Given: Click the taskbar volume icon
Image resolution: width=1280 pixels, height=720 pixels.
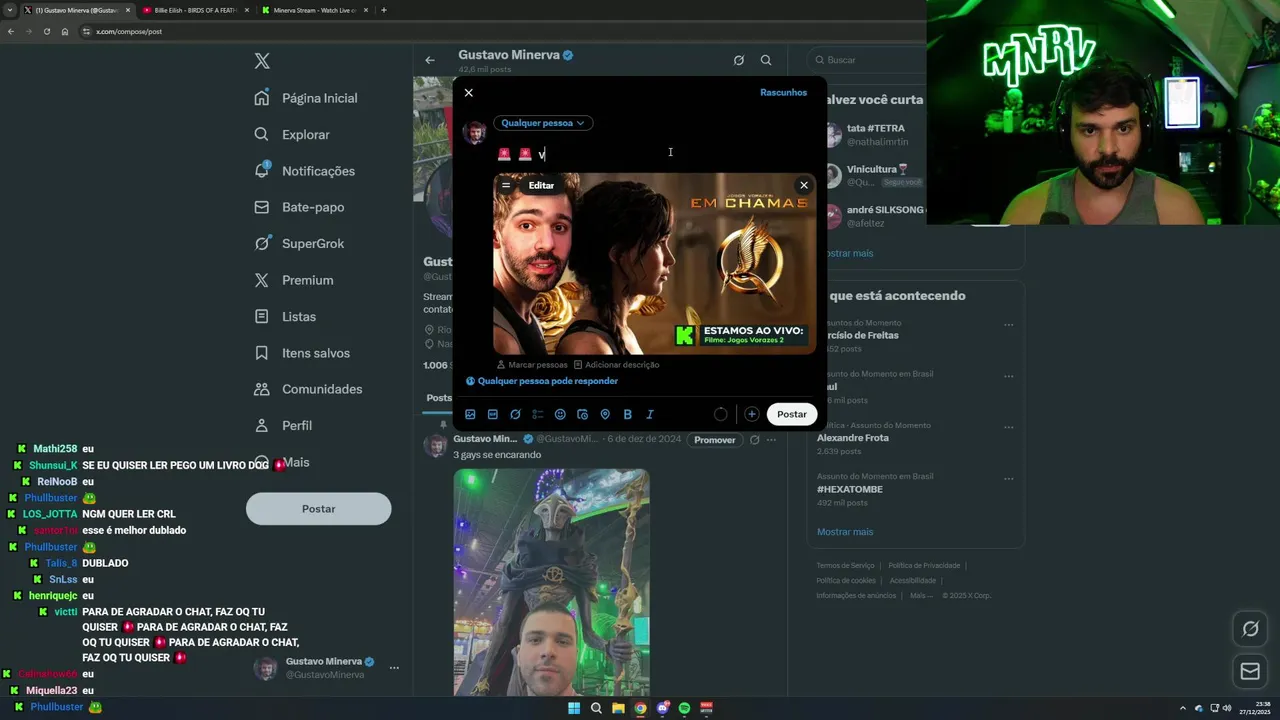Looking at the screenshot, I should tap(1227, 708).
